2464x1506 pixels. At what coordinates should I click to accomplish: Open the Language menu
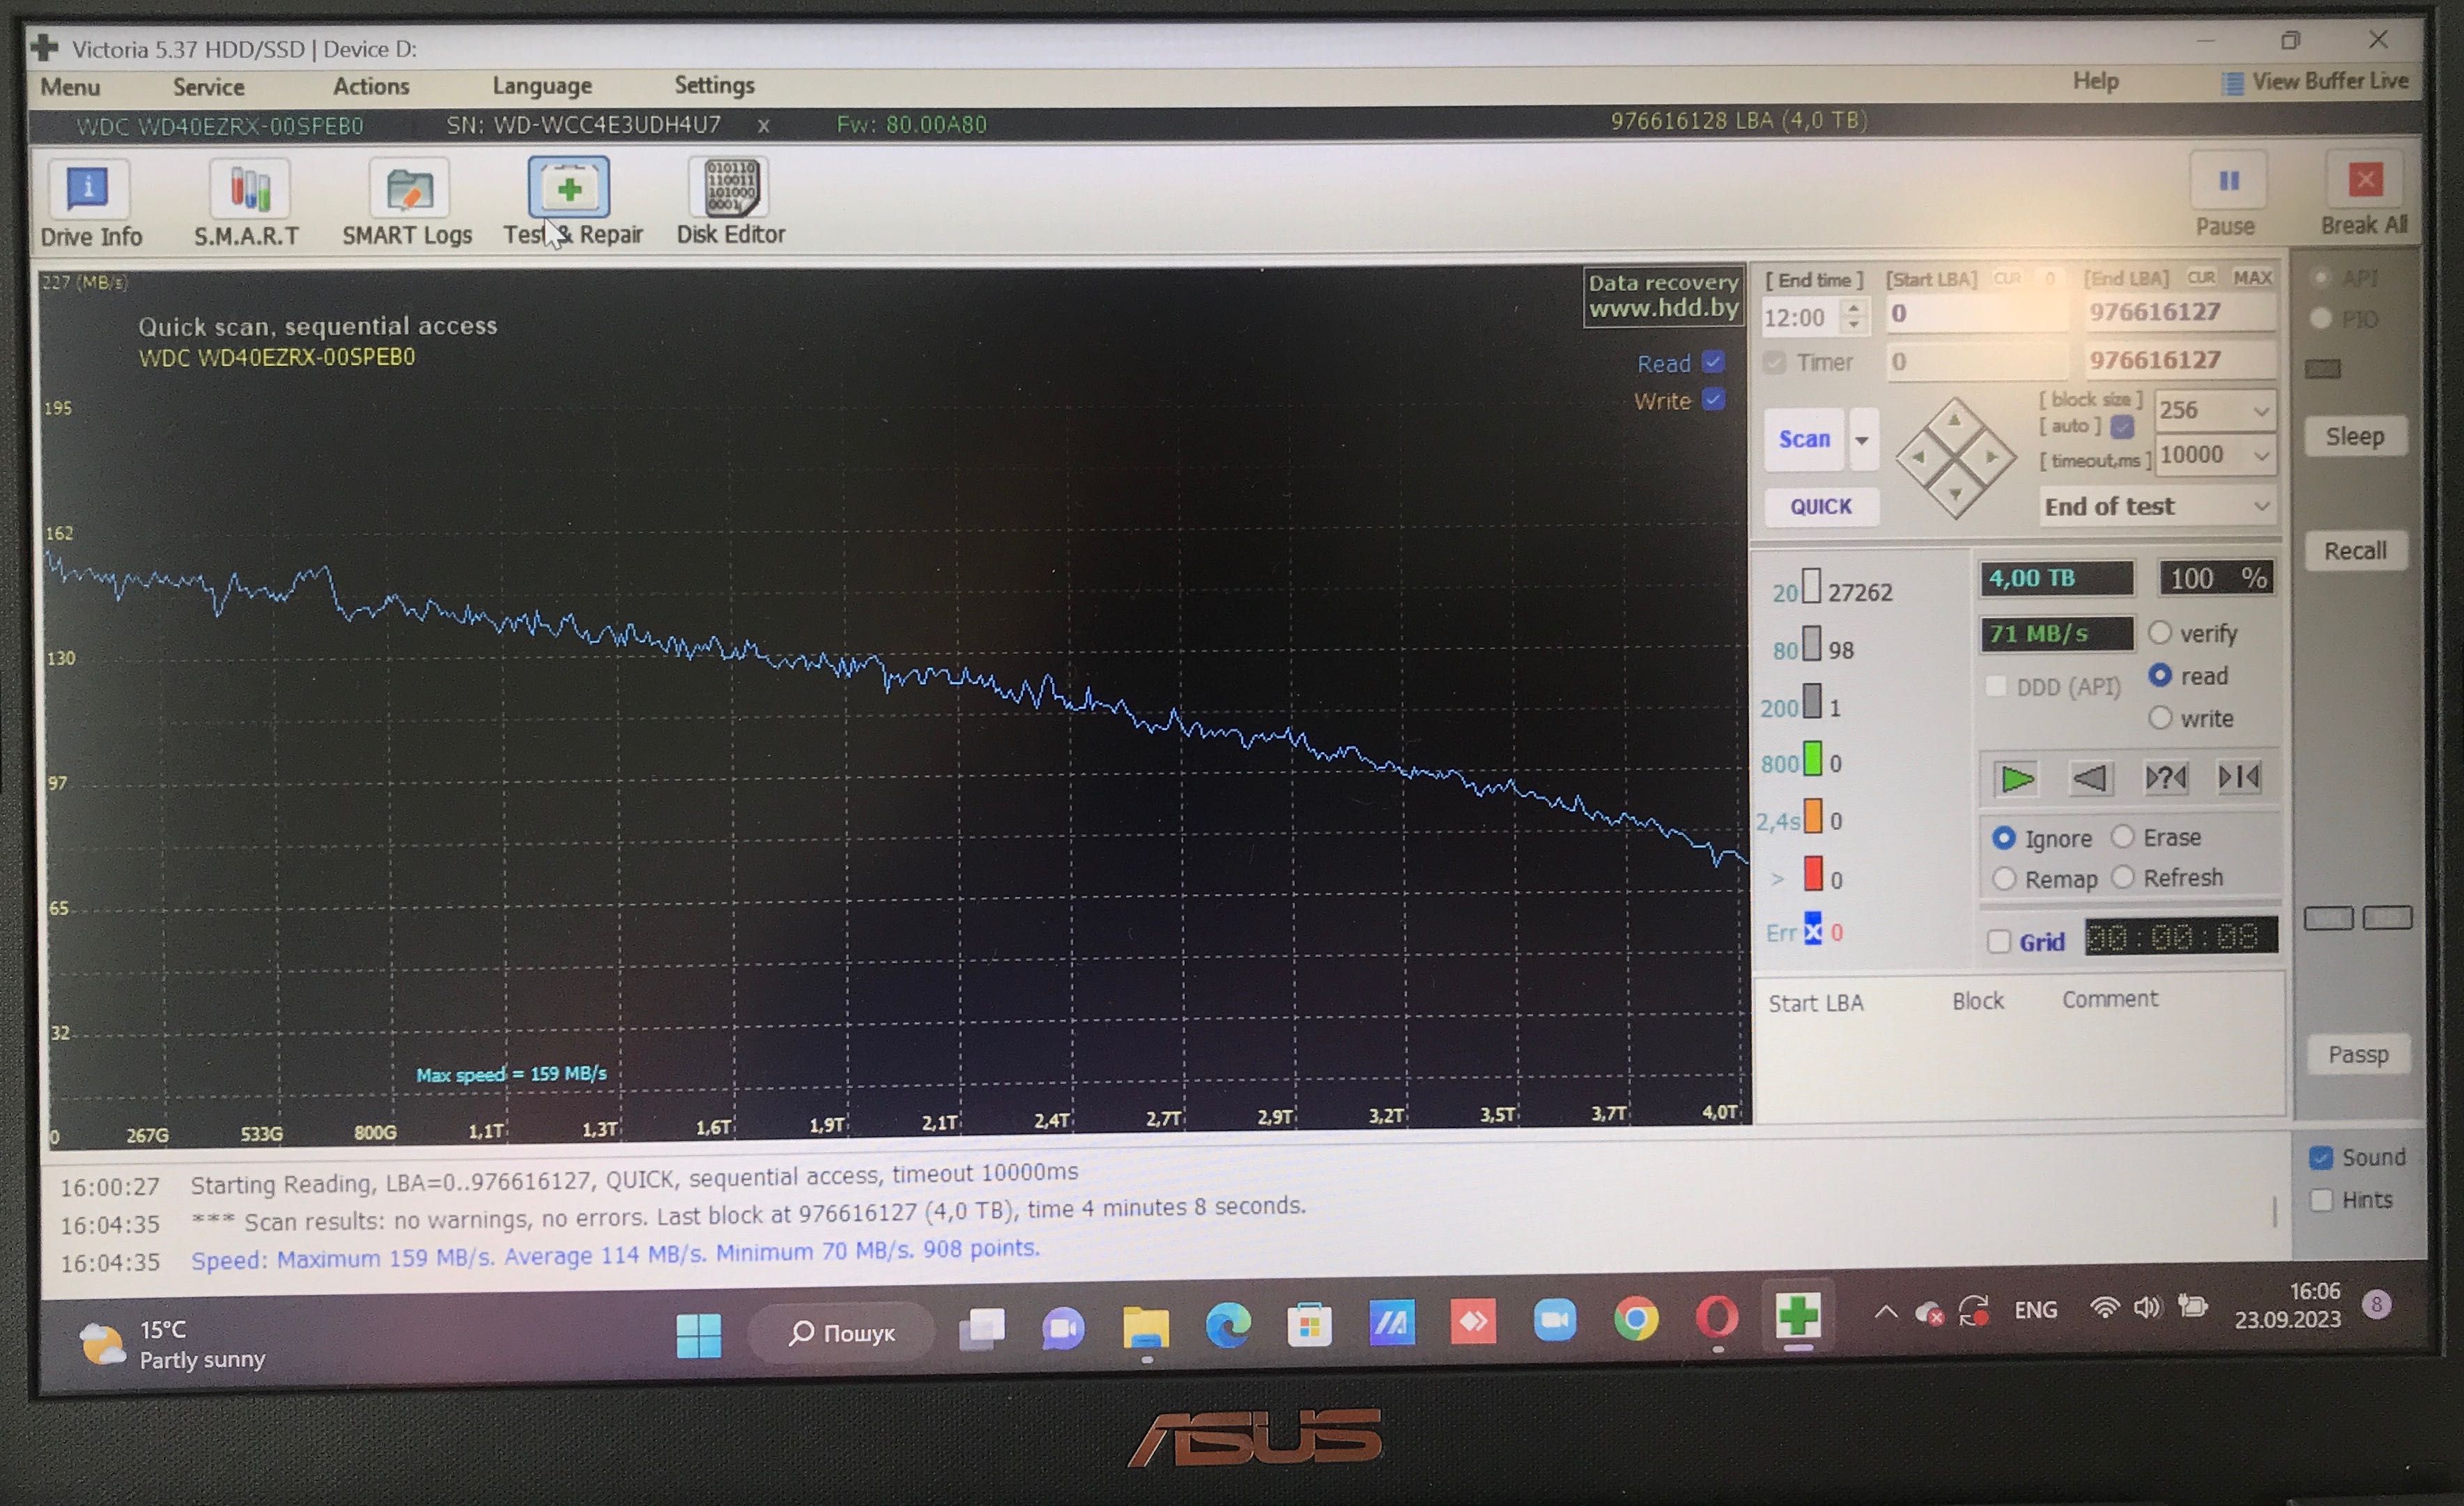point(542,86)
